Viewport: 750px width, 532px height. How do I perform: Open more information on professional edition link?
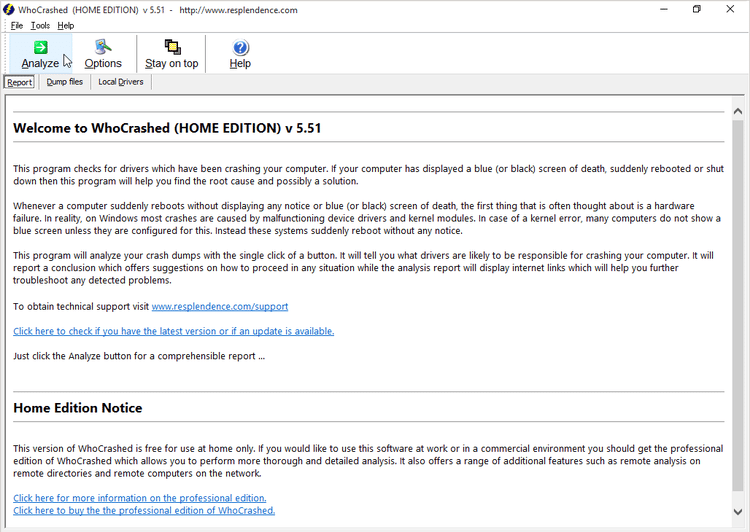tap(140, 498)
